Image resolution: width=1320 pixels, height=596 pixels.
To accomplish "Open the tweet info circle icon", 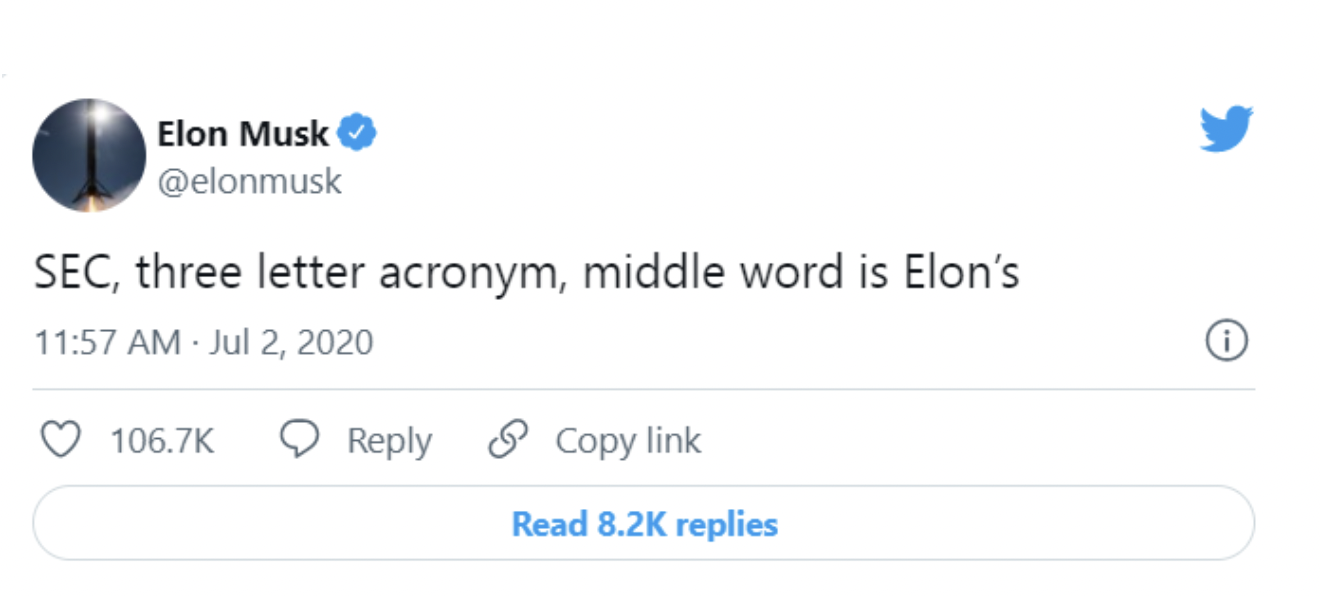I will pyautogui.click(x=1226, y=343).
